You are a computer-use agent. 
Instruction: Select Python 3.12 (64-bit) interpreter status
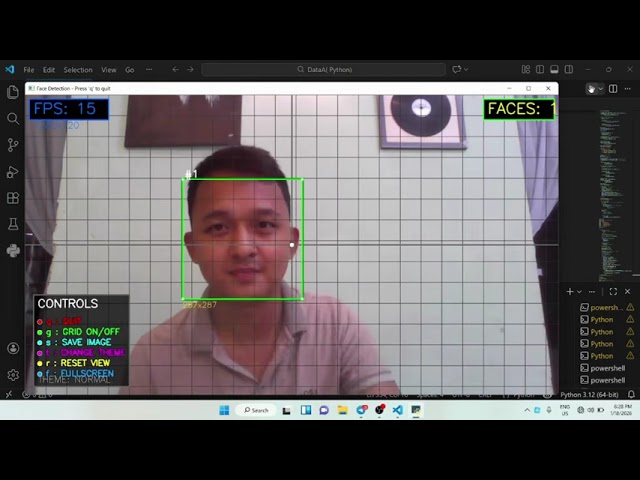[x=589, y=394]
